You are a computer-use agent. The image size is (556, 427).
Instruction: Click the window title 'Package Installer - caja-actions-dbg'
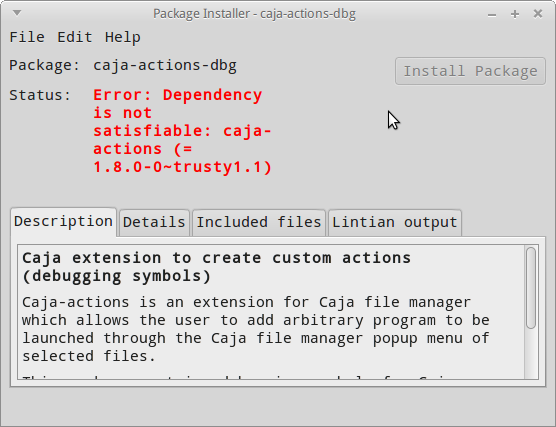(254, 14)
